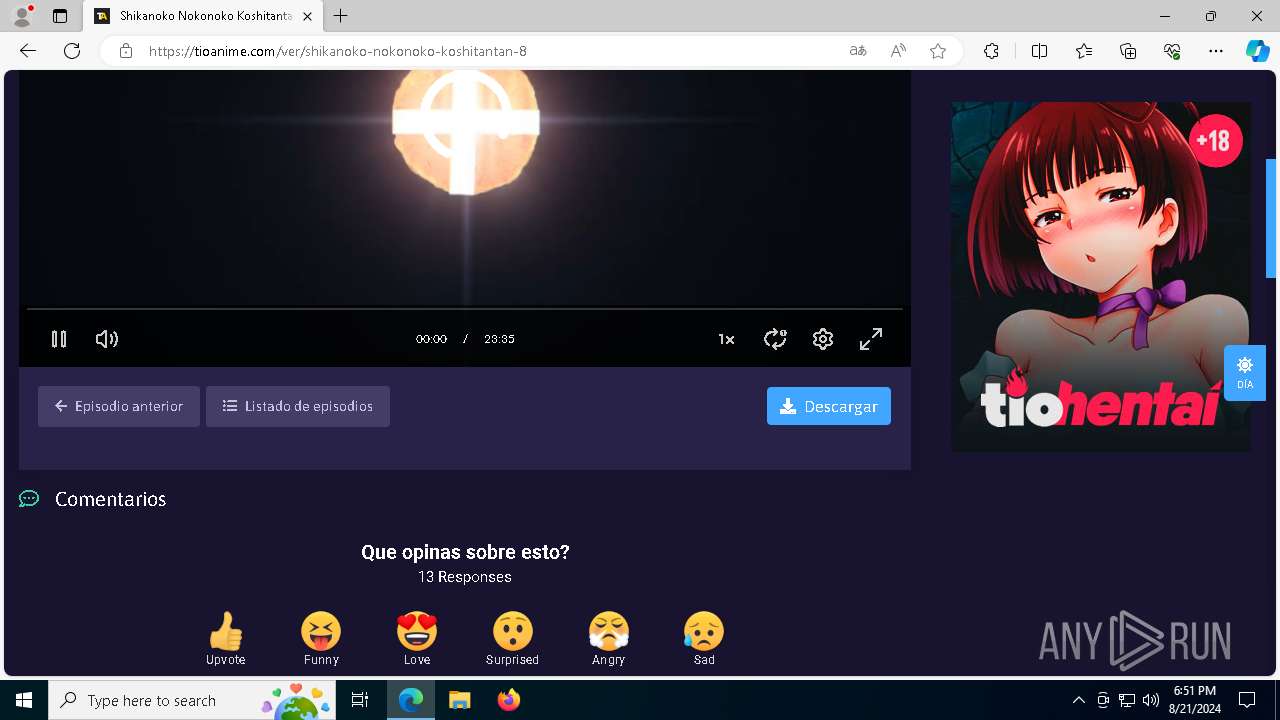
Task: Open Task View on taskbar
Action: coord(360,700)
